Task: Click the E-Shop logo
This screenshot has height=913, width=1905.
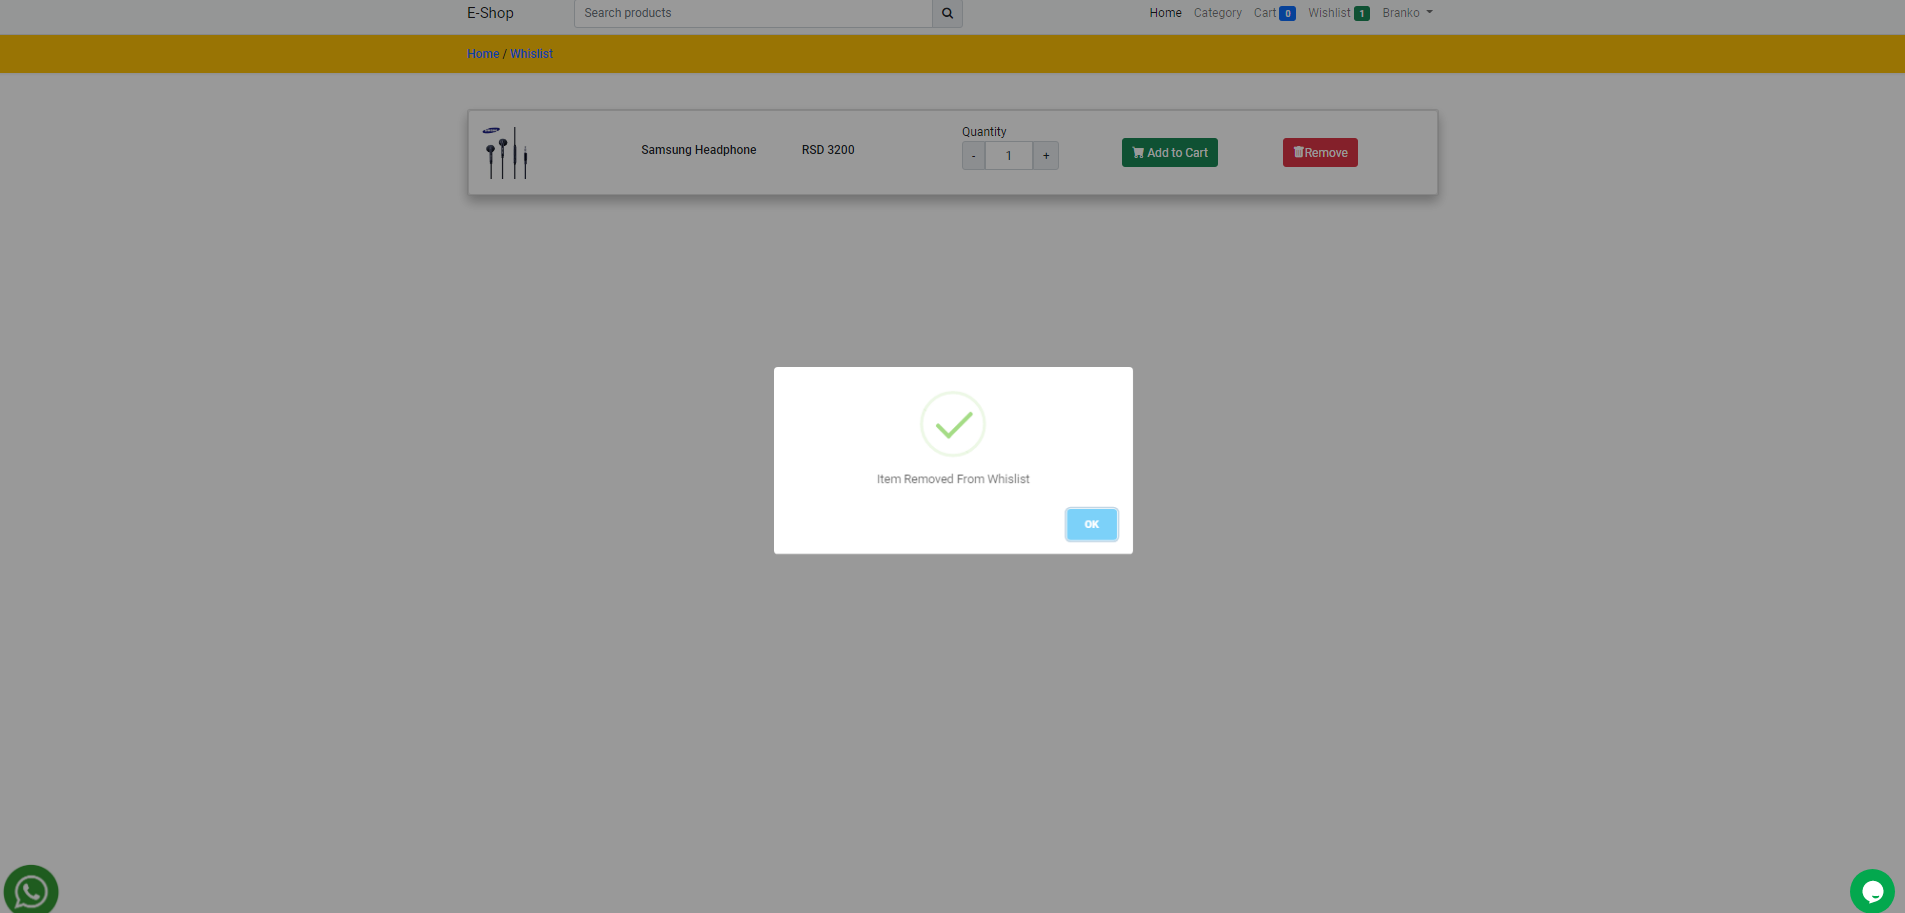Action: coord(490,12)
